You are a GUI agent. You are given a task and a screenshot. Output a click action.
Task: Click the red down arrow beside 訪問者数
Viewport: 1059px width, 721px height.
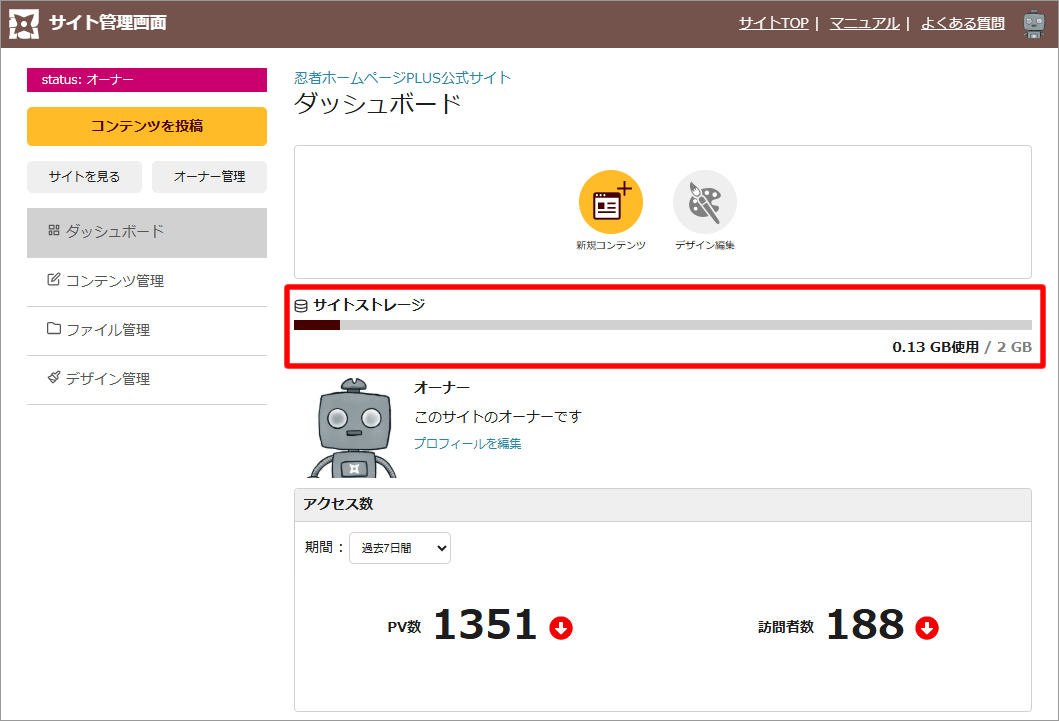click(927, 628)
